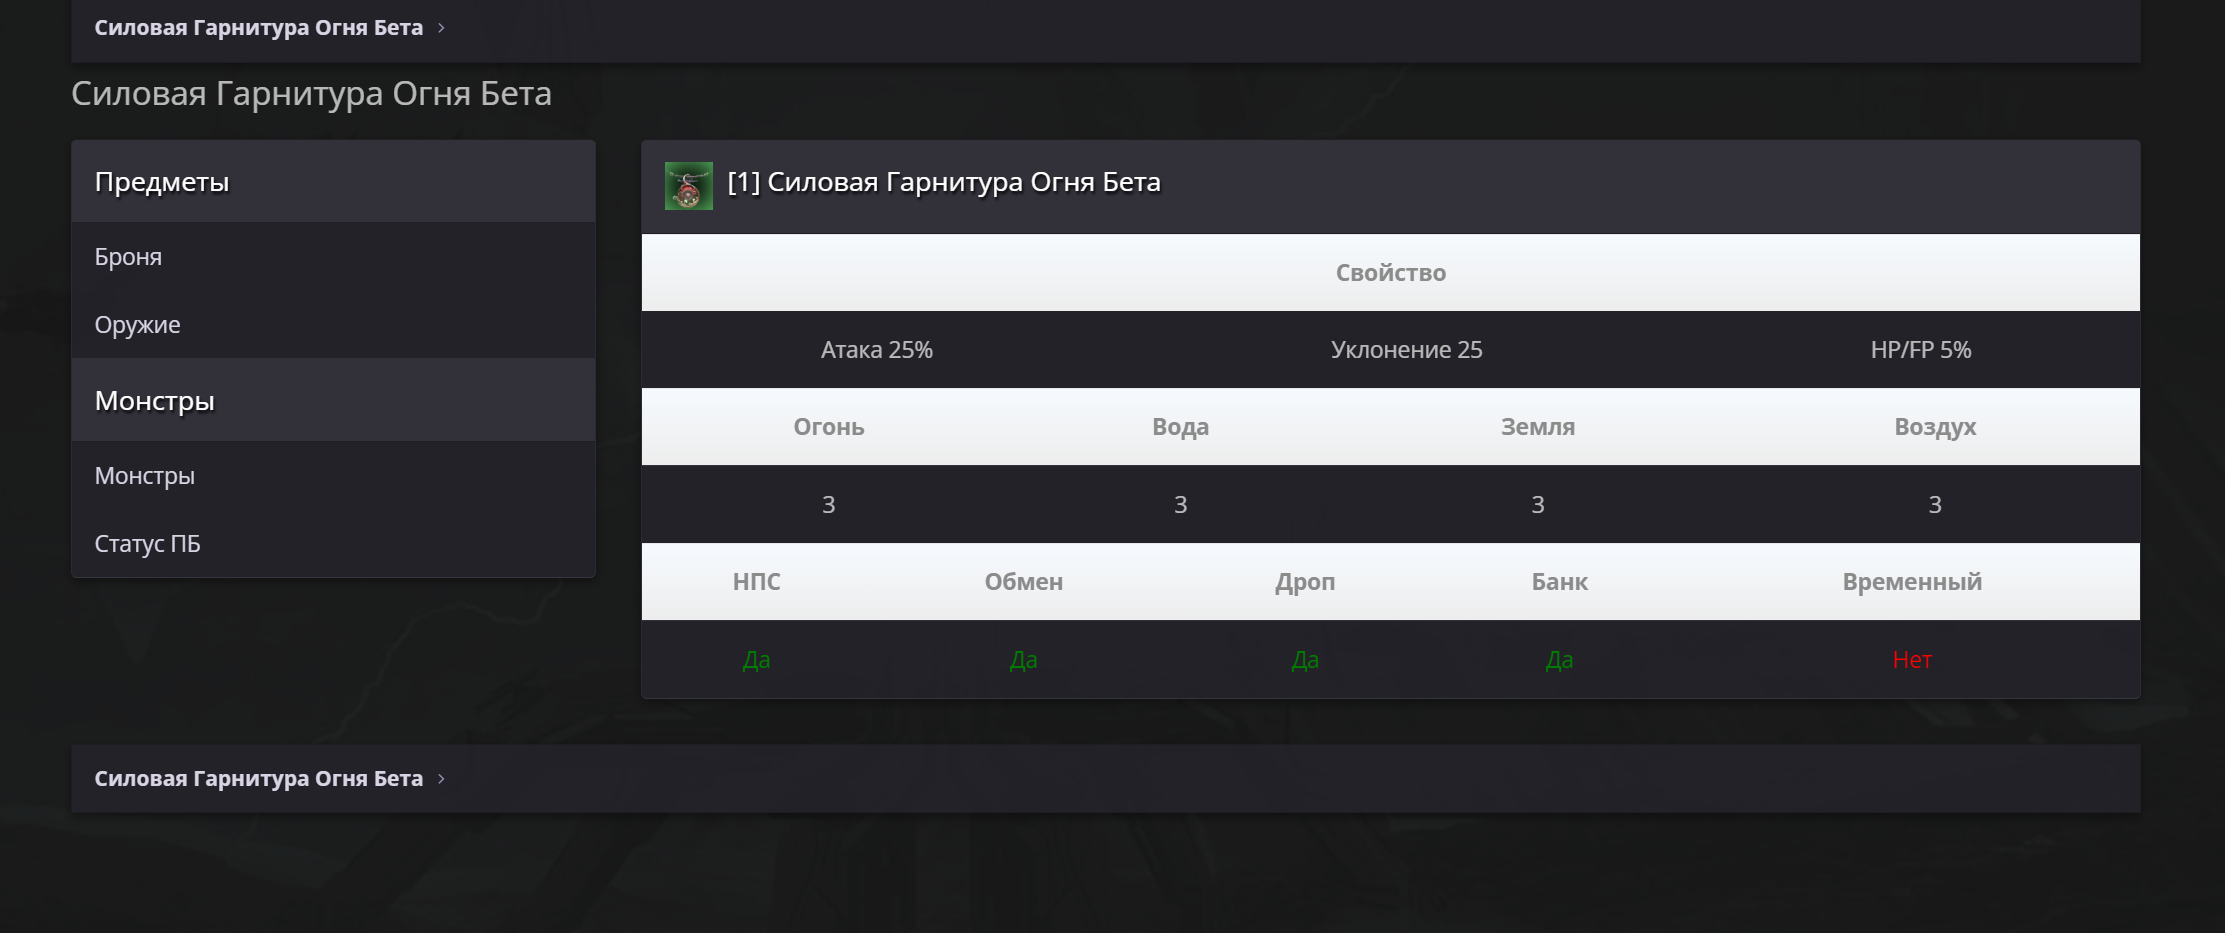Screen dimensions: 2225x933
Task: Click the Воздух column header
Action: (x=1935, y=427)
